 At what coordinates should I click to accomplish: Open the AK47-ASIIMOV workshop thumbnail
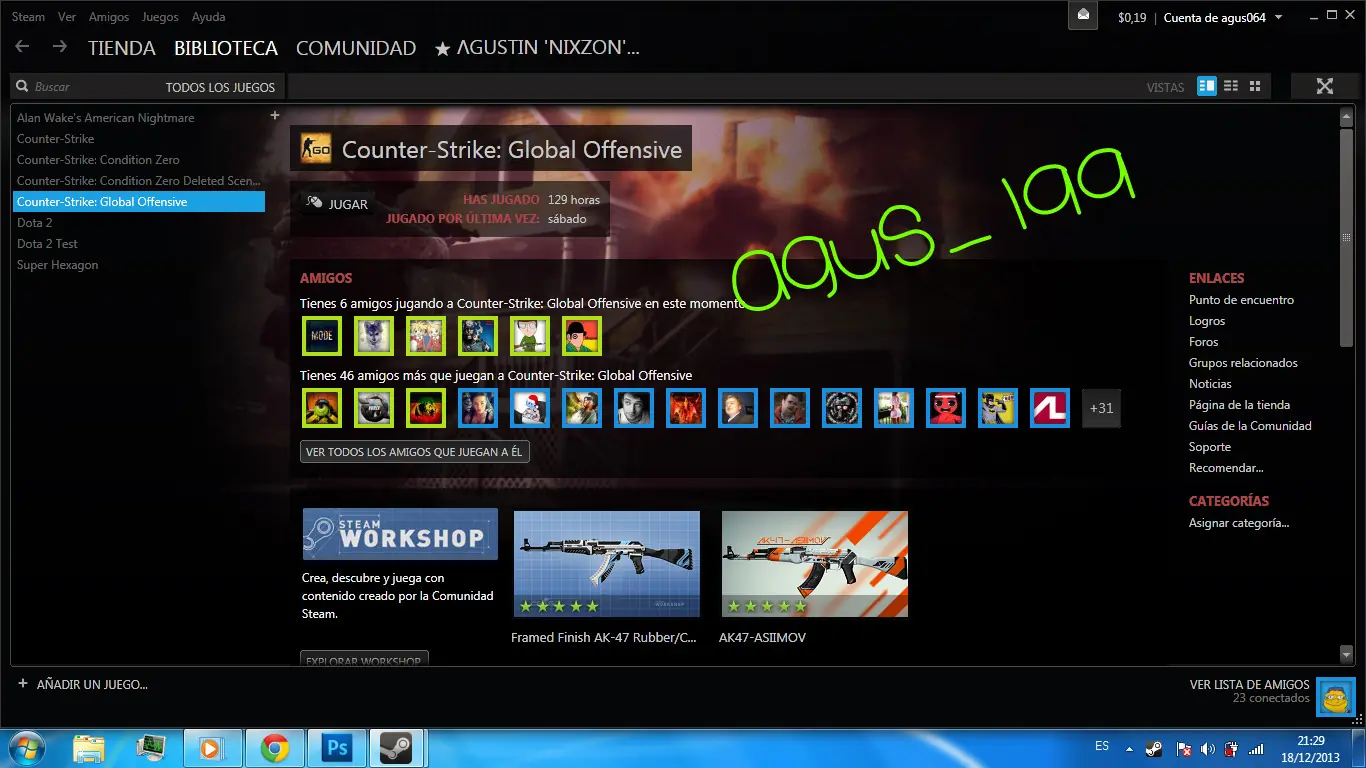pyautogui.click(x=815, y=564)
